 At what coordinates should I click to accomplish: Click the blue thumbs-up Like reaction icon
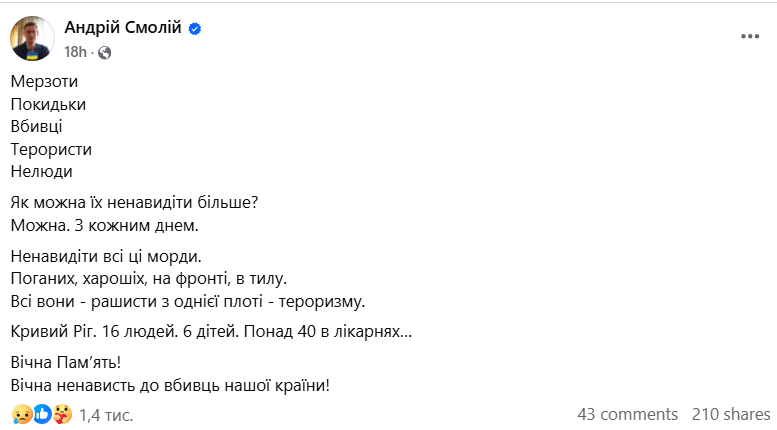pos(42,413)
